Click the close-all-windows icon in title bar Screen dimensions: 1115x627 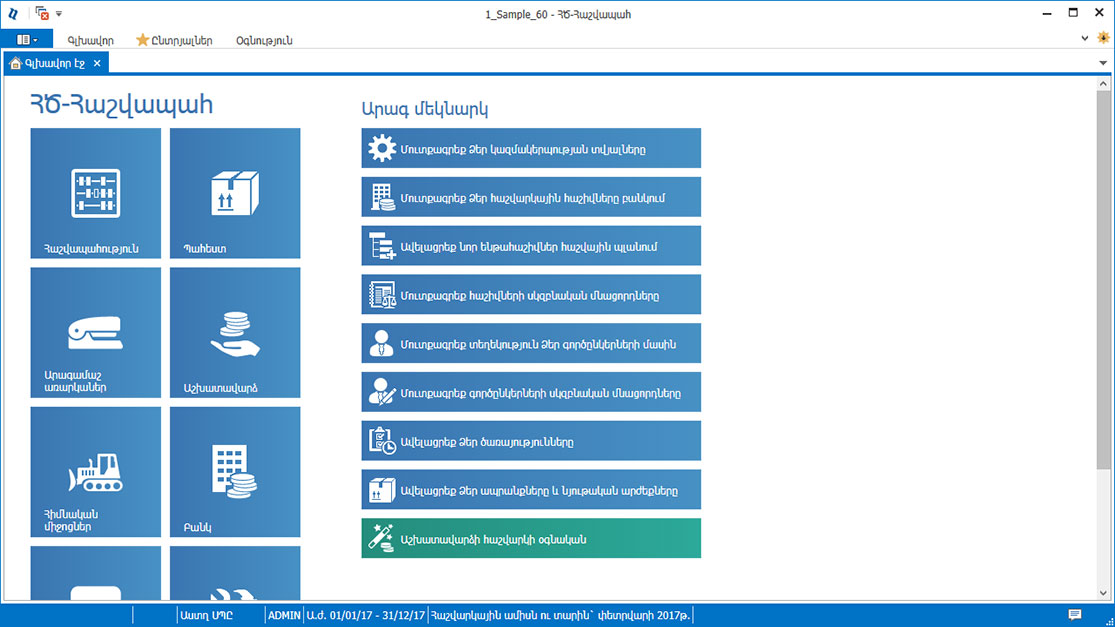click(x=42, y=14)
